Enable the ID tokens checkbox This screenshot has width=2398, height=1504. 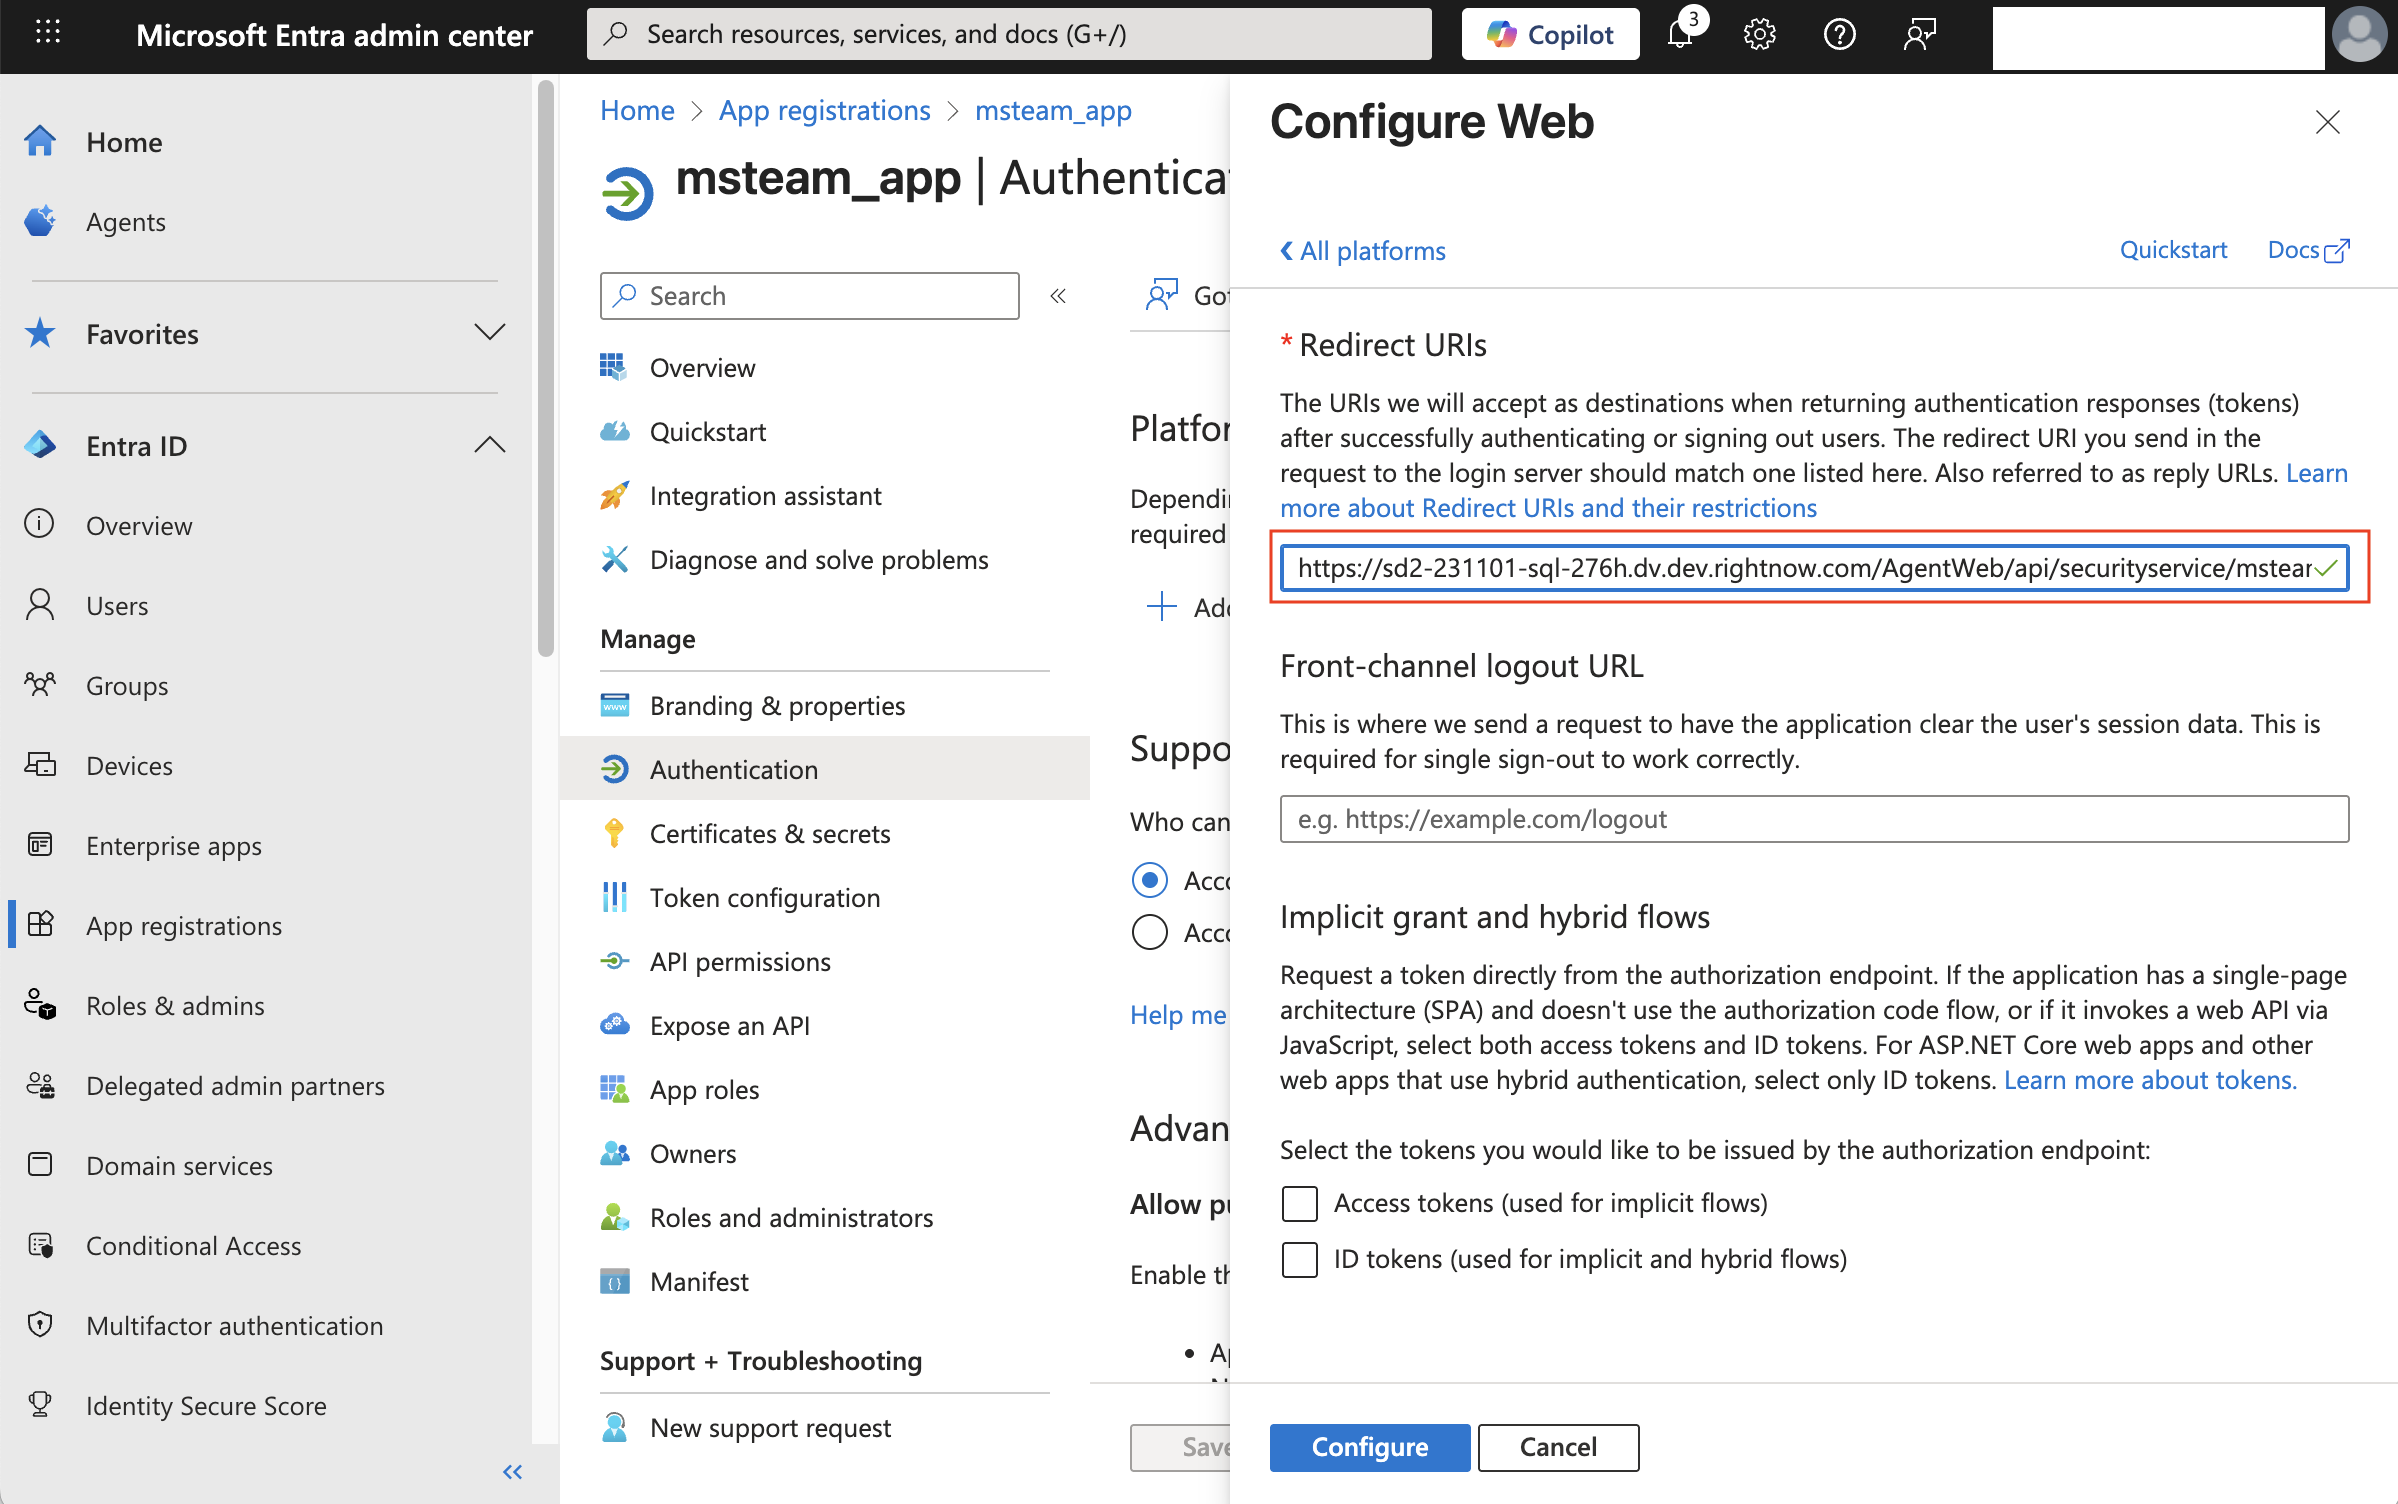(1299, 1259)
